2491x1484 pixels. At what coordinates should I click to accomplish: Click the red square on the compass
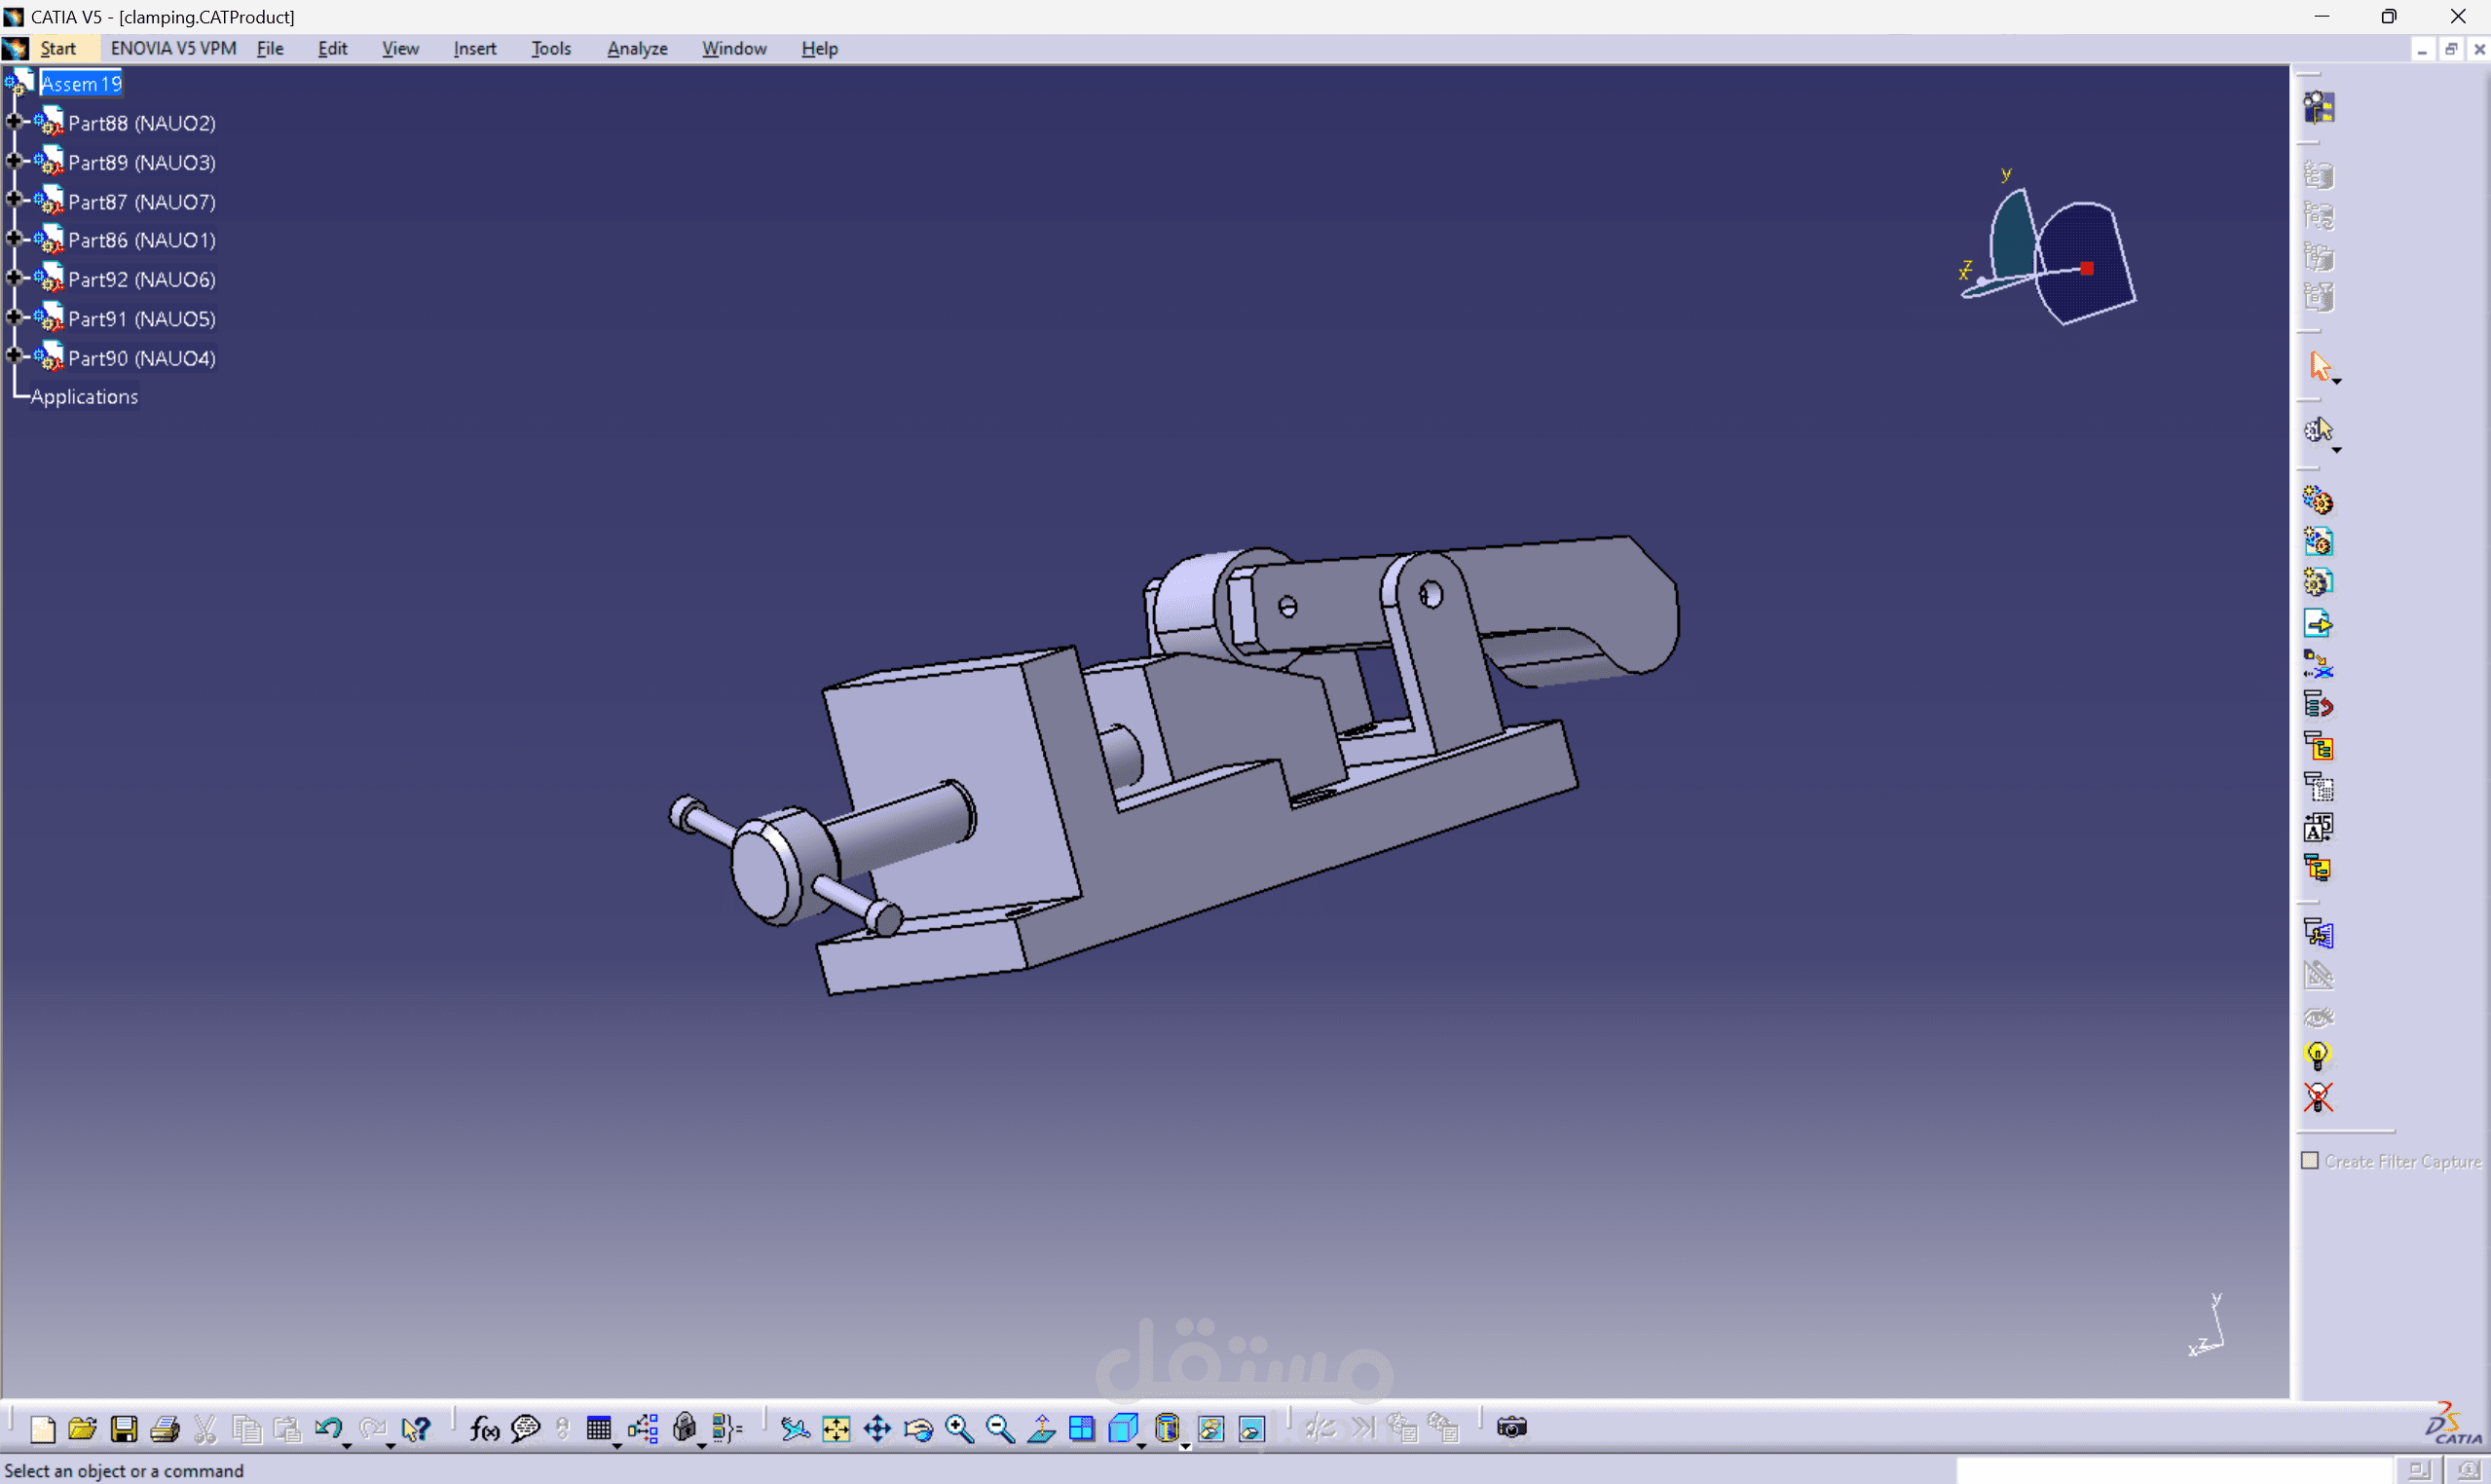click(x=2087, y=268)
